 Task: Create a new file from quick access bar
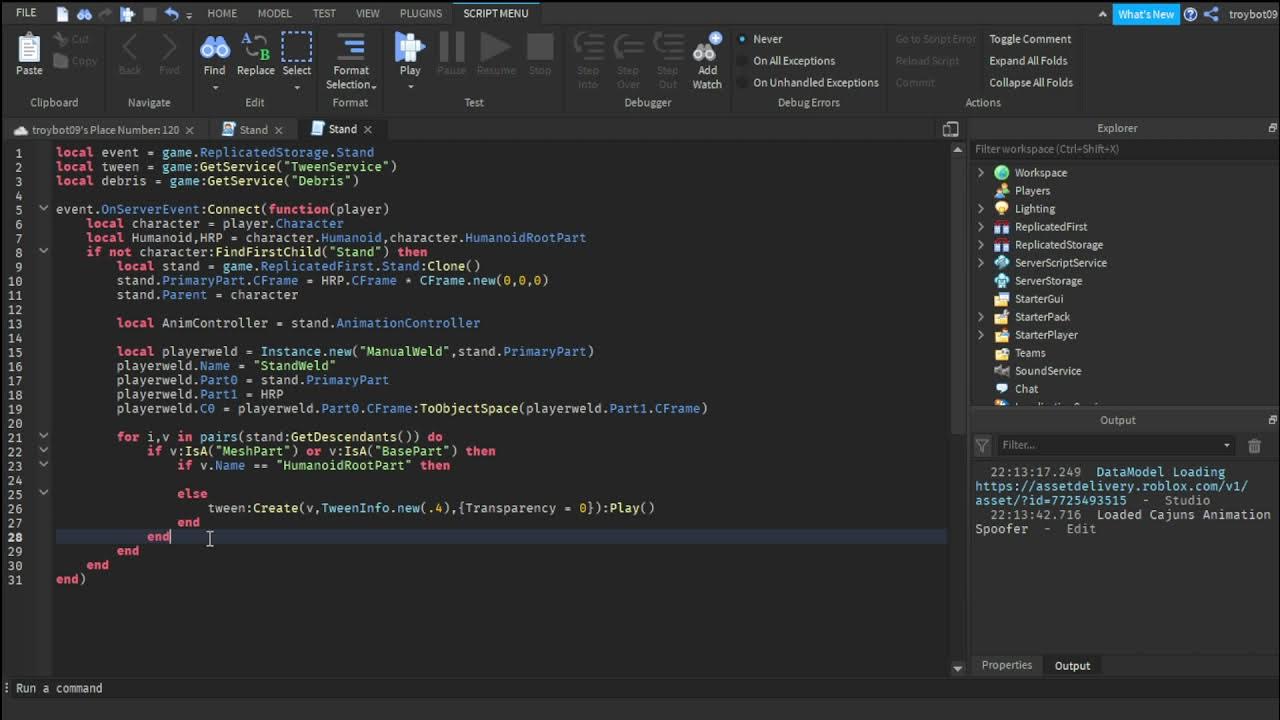pos(62,14)
